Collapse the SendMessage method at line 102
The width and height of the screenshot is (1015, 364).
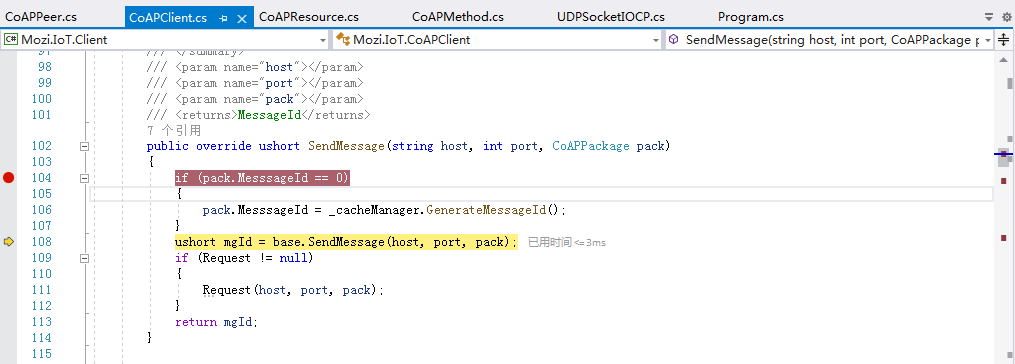(84, 146)
